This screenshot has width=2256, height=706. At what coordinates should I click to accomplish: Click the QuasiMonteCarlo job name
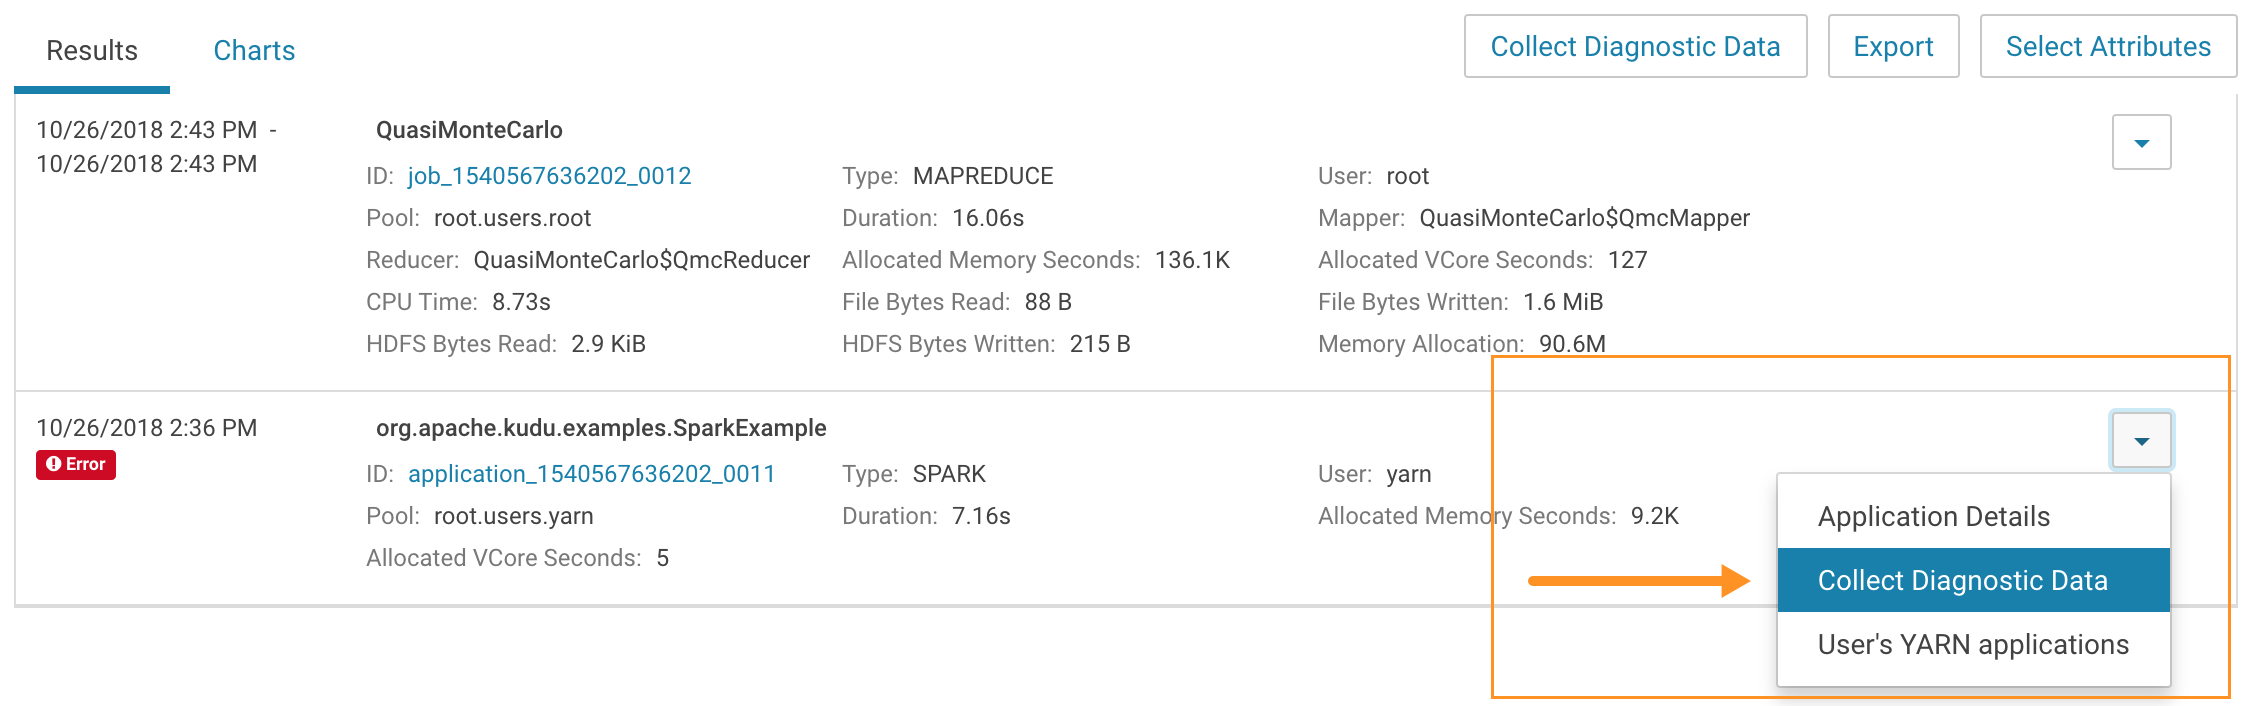click(469, 130)
